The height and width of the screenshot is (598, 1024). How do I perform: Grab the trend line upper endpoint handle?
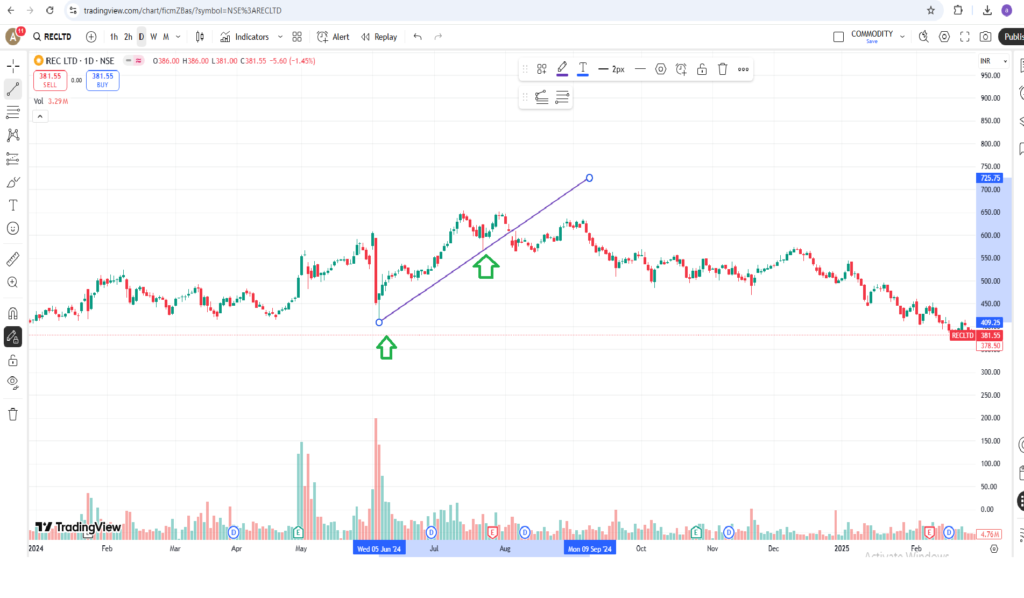click(x=589, y=178)
